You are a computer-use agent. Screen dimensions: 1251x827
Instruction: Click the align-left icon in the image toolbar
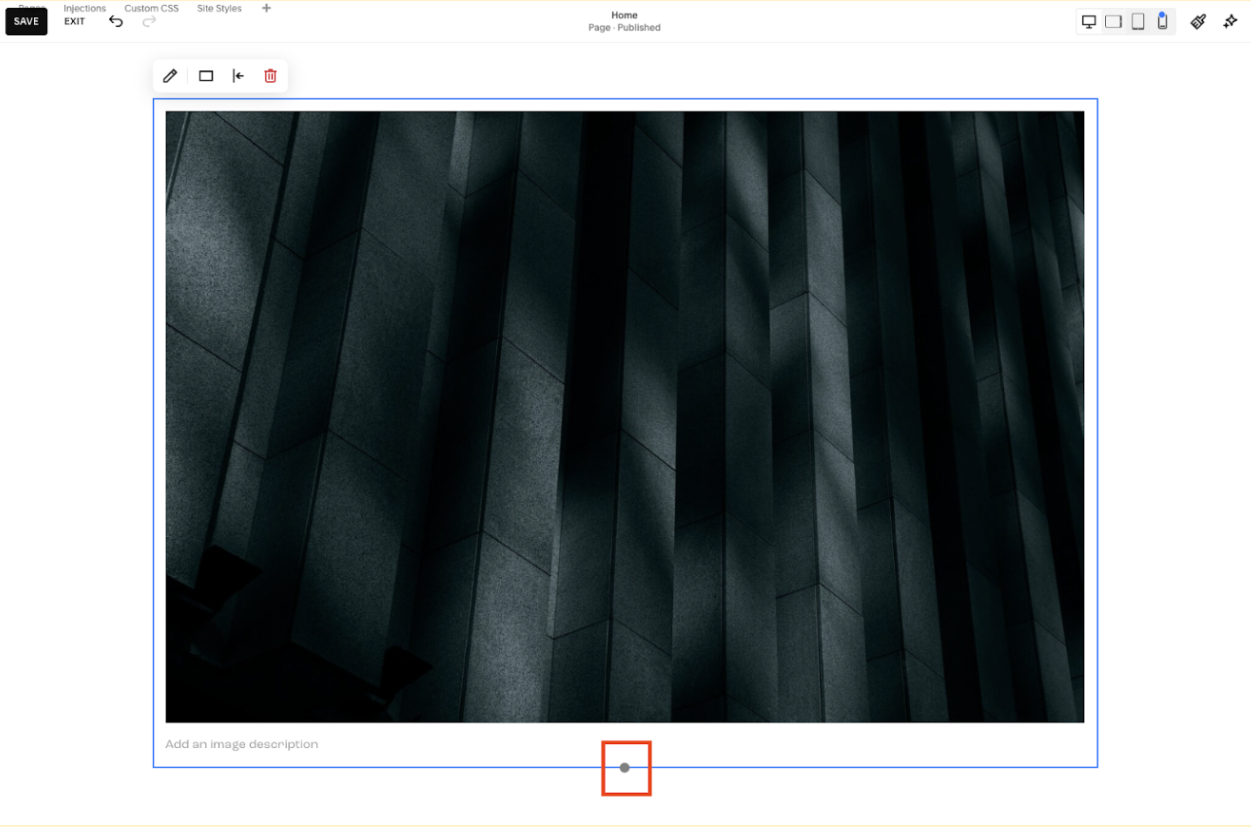tap(237, 75)
